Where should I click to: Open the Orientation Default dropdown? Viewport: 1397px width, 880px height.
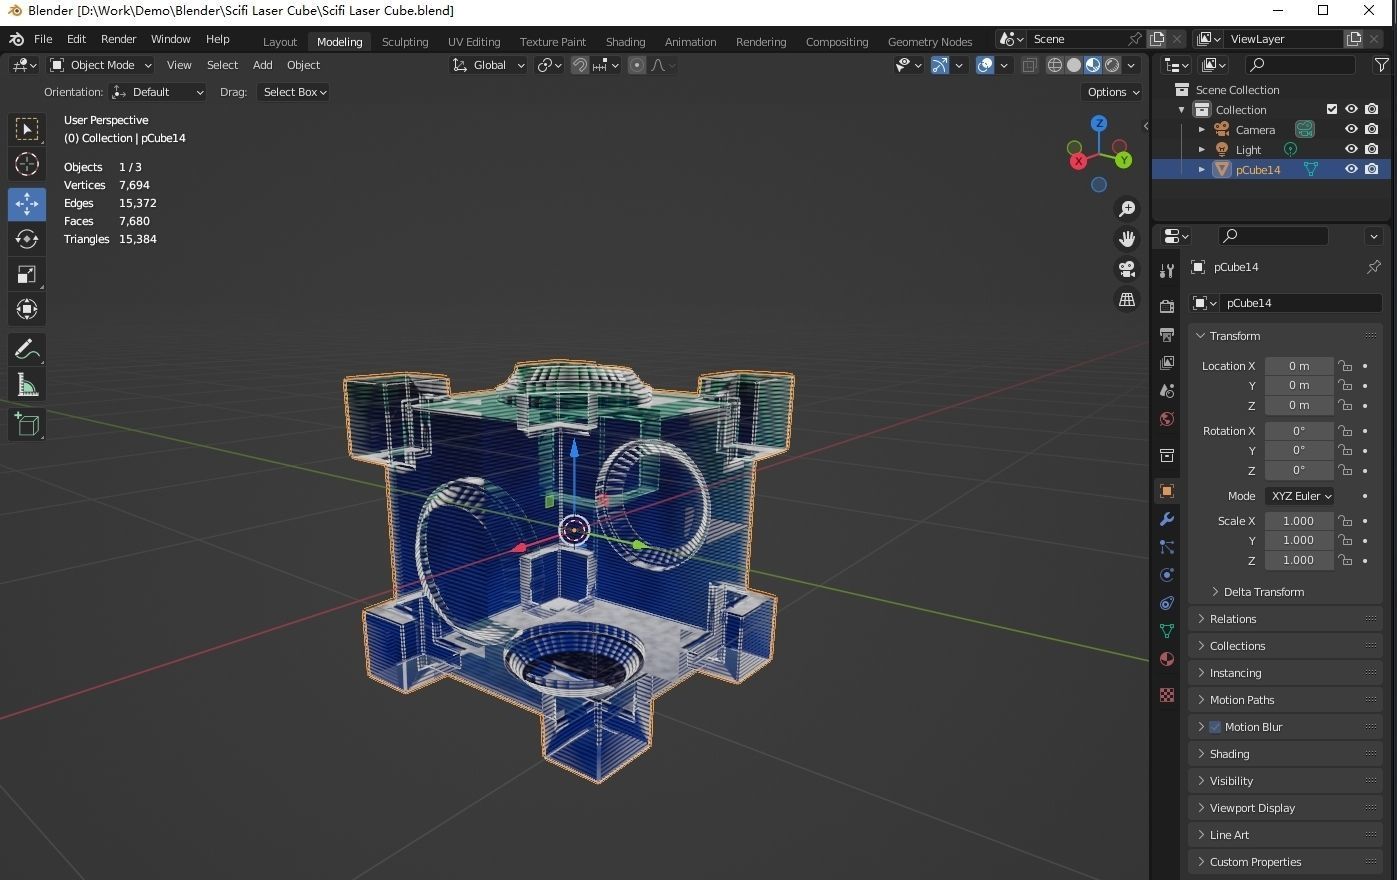[158, 92]
